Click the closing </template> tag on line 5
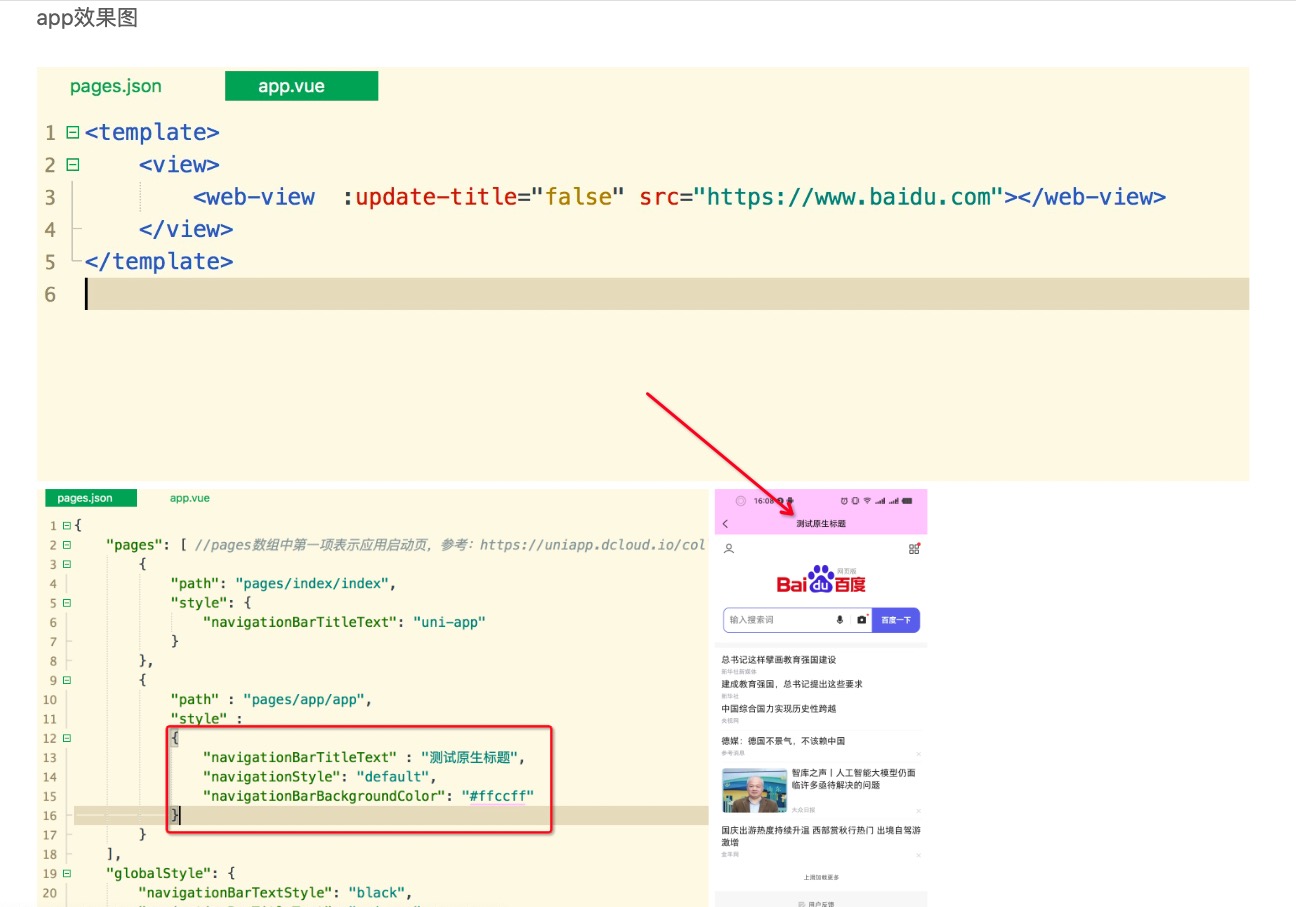Screen dimensions: 1296x907 tap(159, 261)
